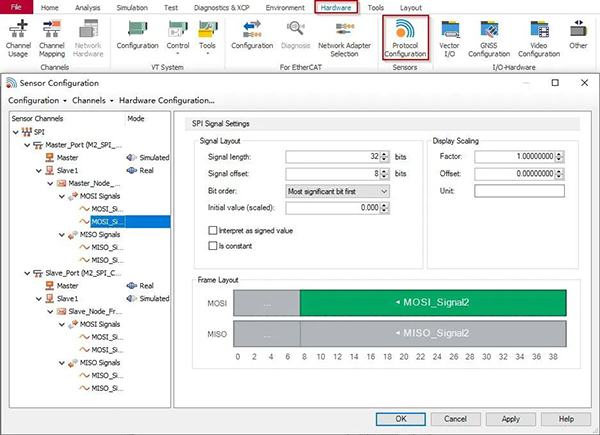Open EtherCAT Configuration
600x435 pixels.
click(252, 35)
